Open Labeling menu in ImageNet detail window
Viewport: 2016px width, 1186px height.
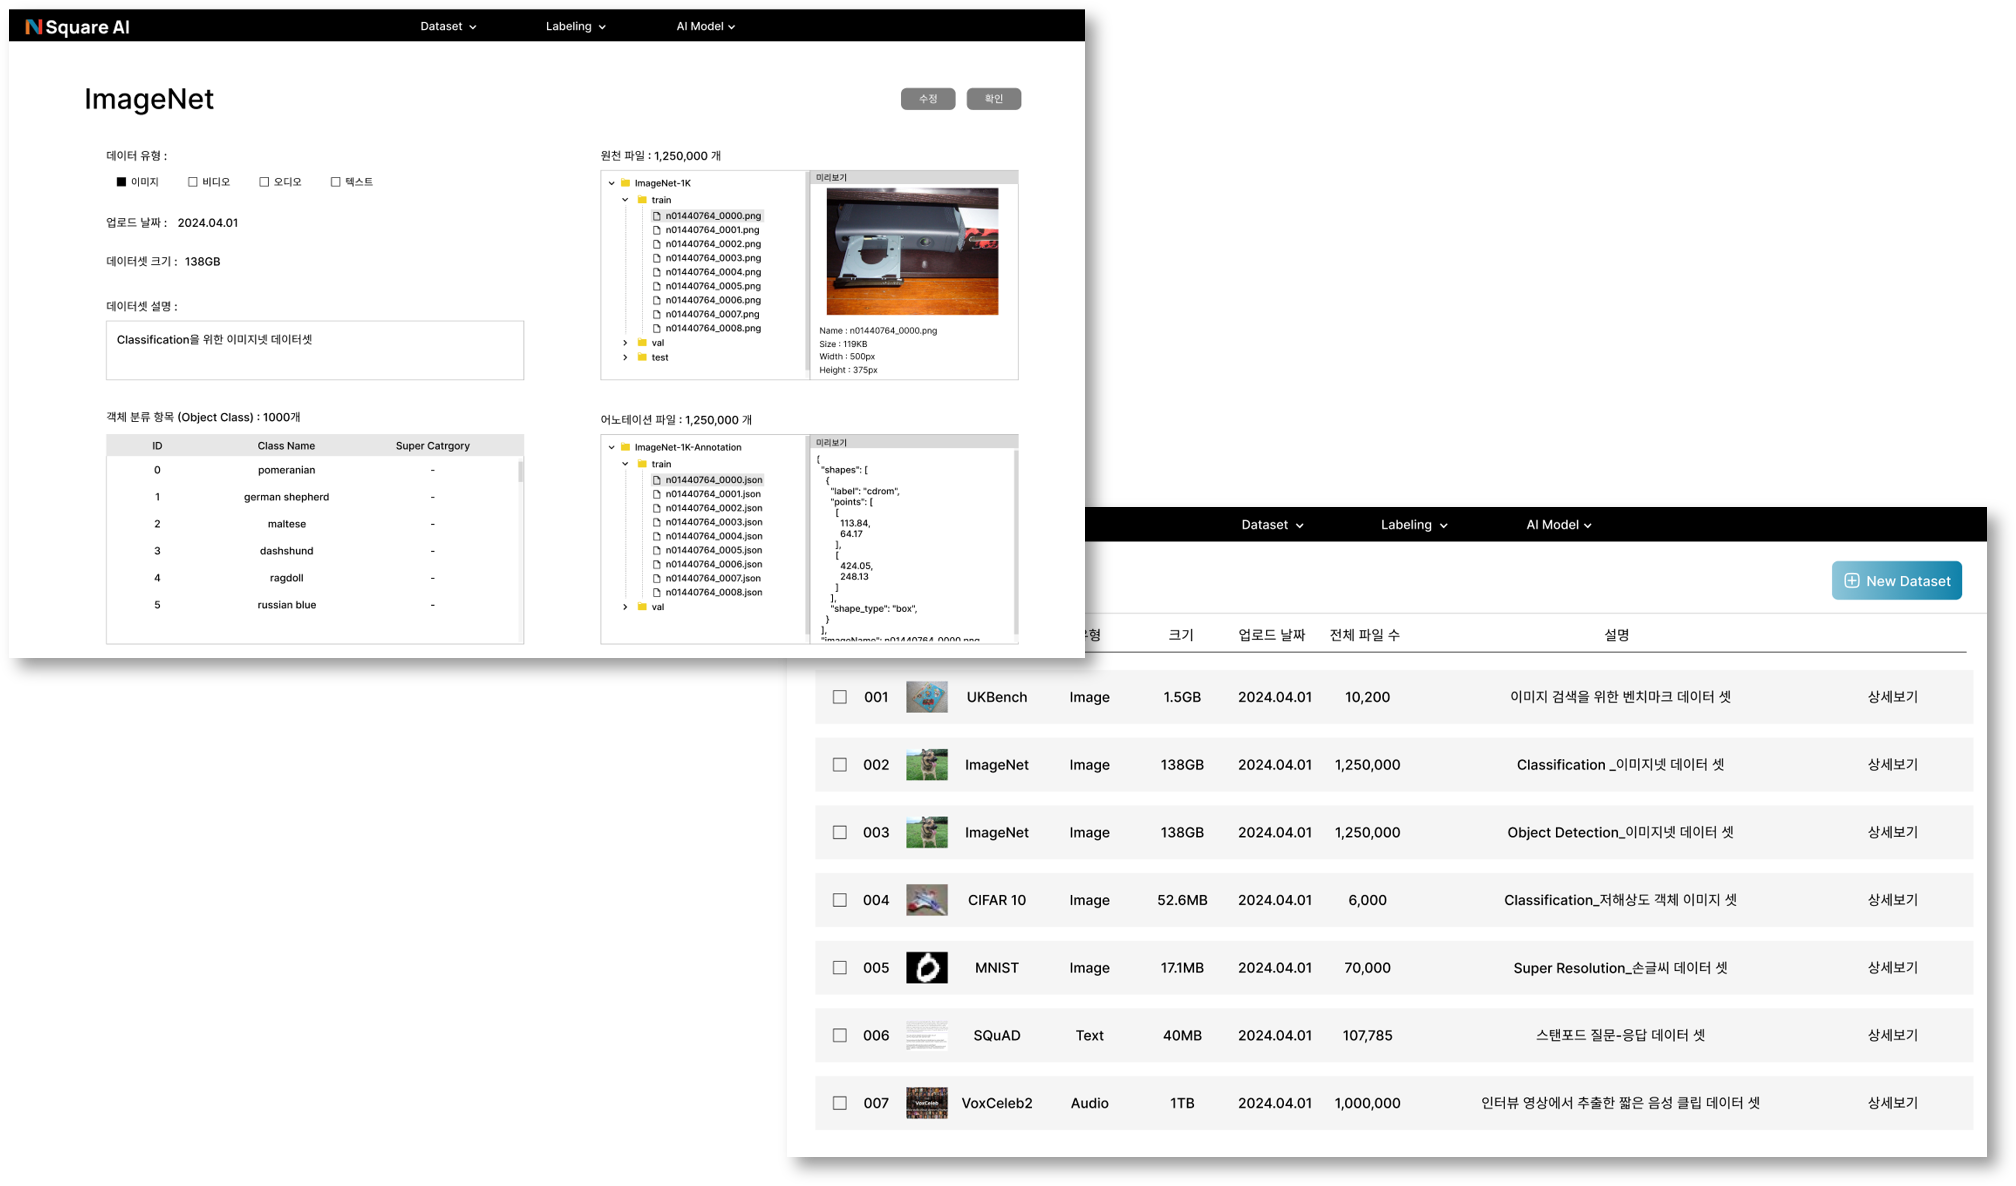pyautogui.click(x=576, y=27)
